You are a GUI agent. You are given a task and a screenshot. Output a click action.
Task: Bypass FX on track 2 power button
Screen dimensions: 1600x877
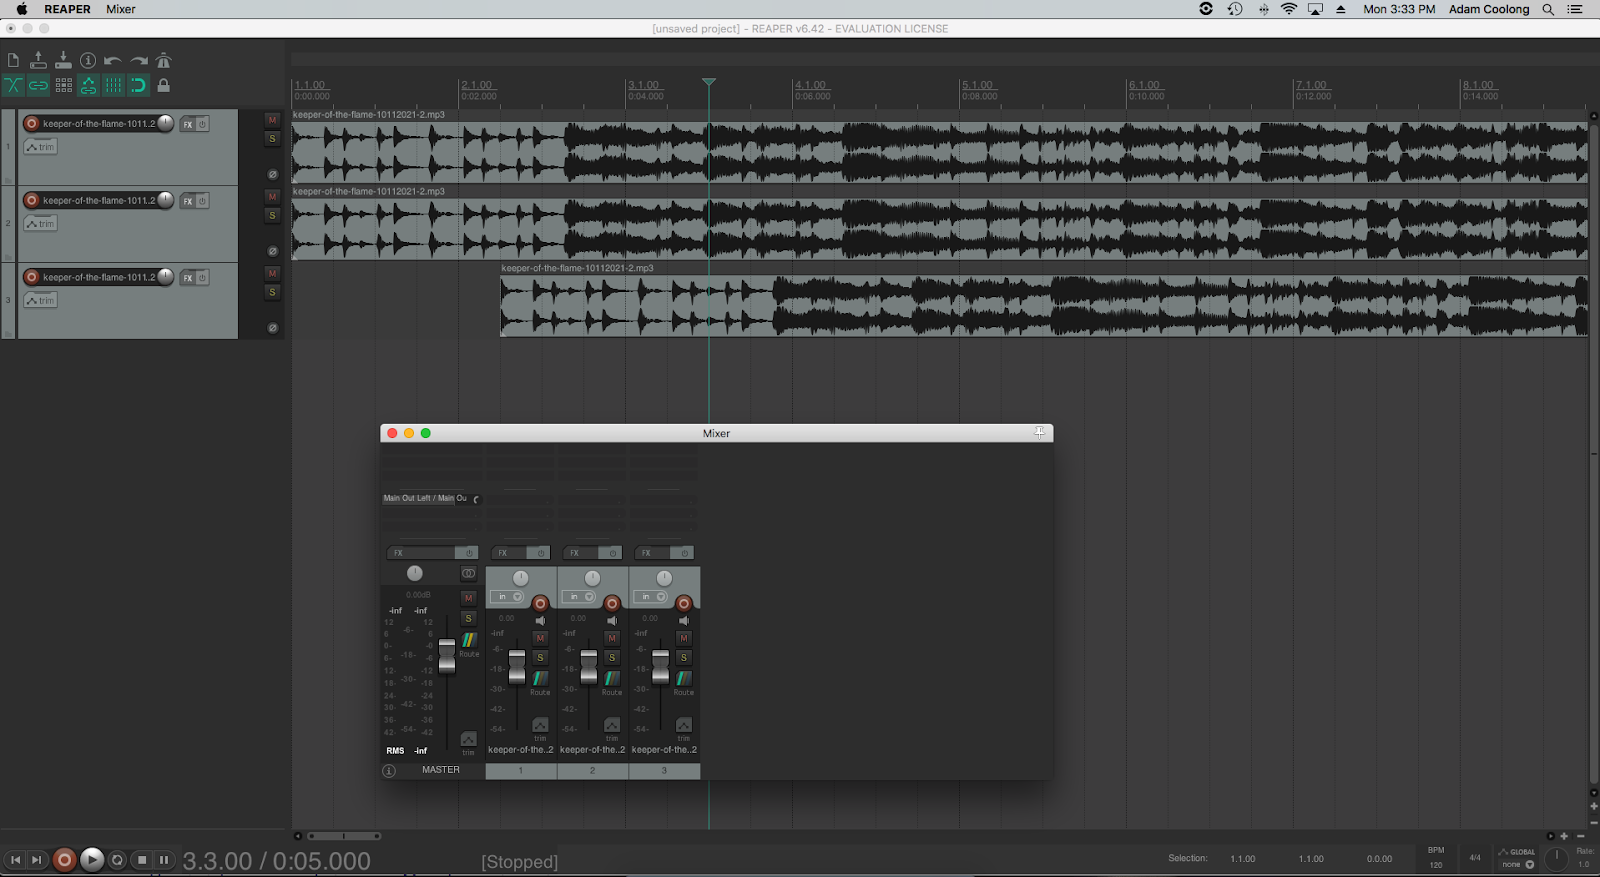(x=202, y=201)
